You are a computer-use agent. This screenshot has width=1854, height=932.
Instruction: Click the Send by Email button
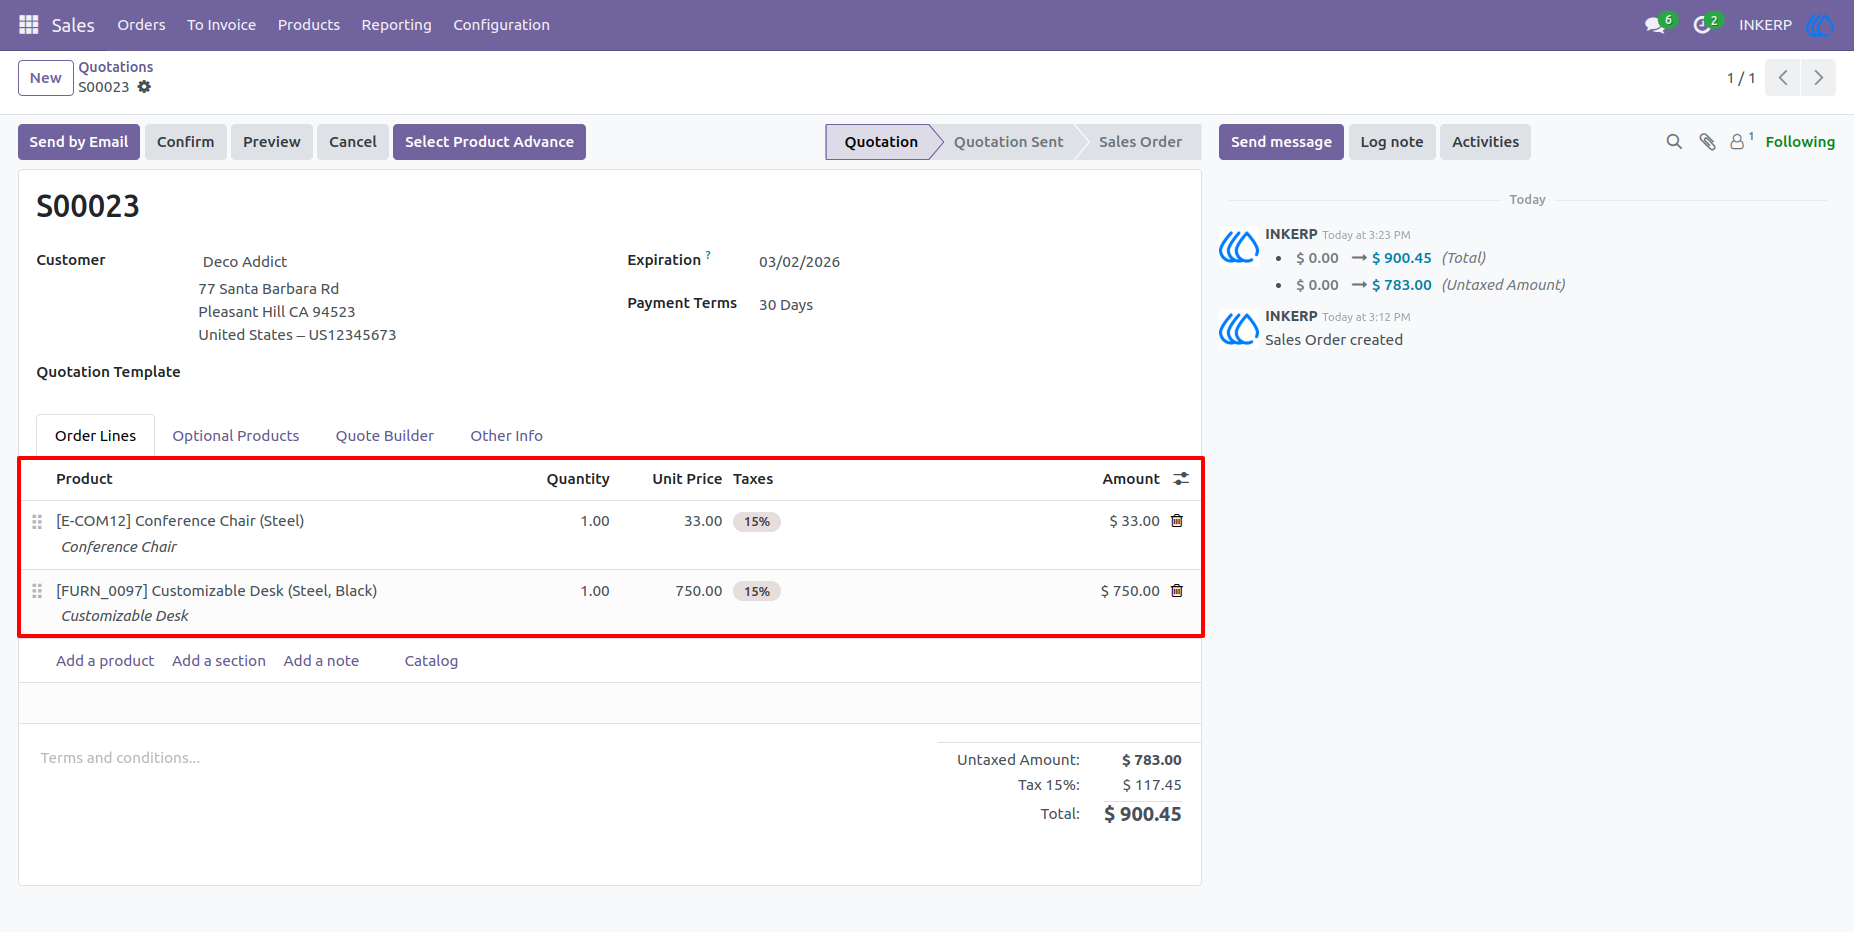(x=79, y=142)
